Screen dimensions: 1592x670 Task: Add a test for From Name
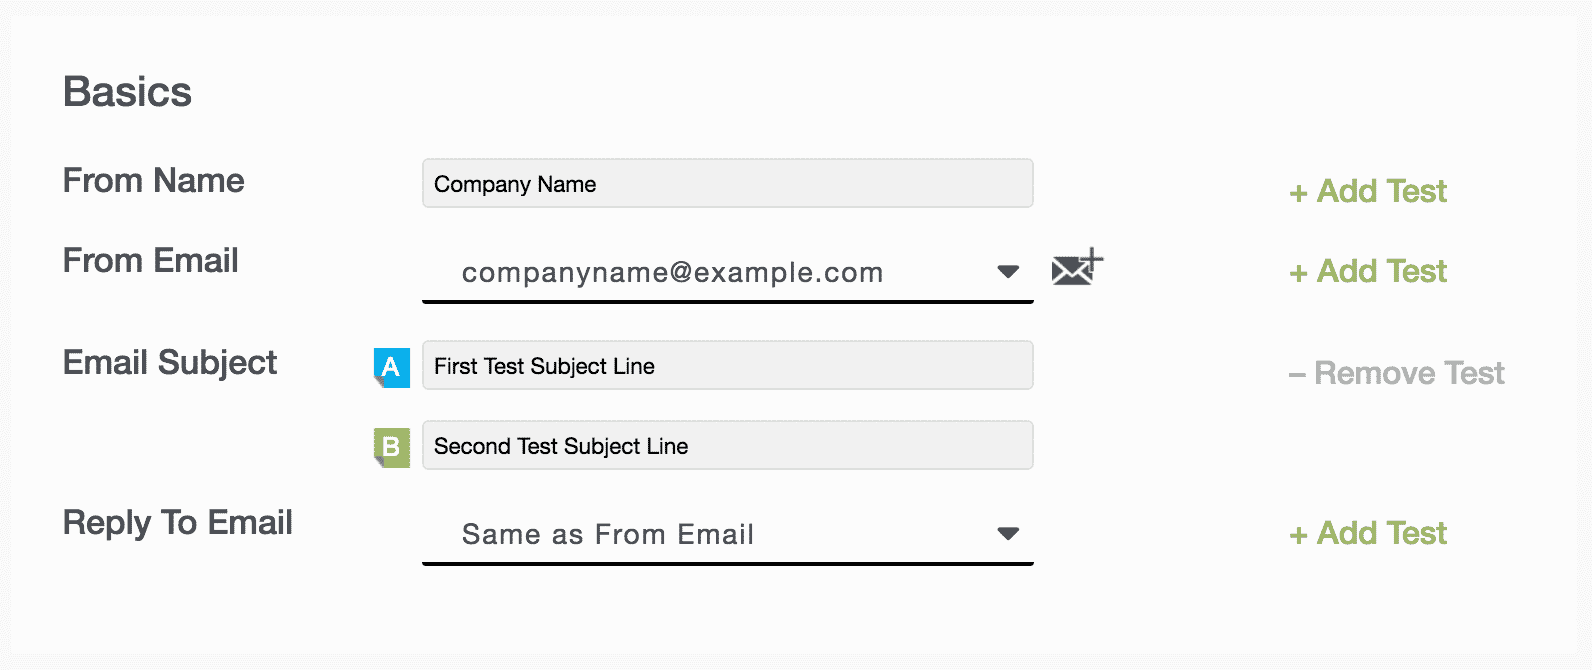coord(1368,191)
